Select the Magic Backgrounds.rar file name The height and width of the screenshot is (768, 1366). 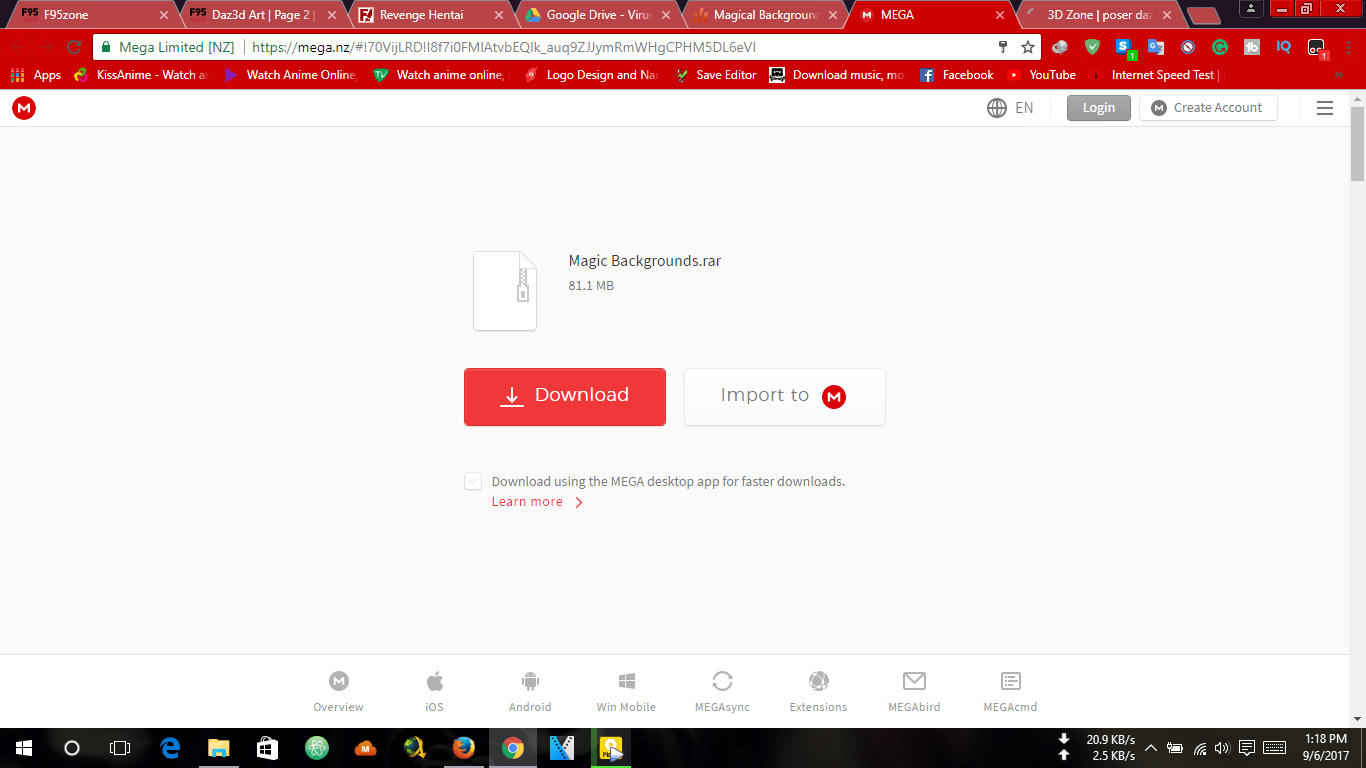[645, 261]
